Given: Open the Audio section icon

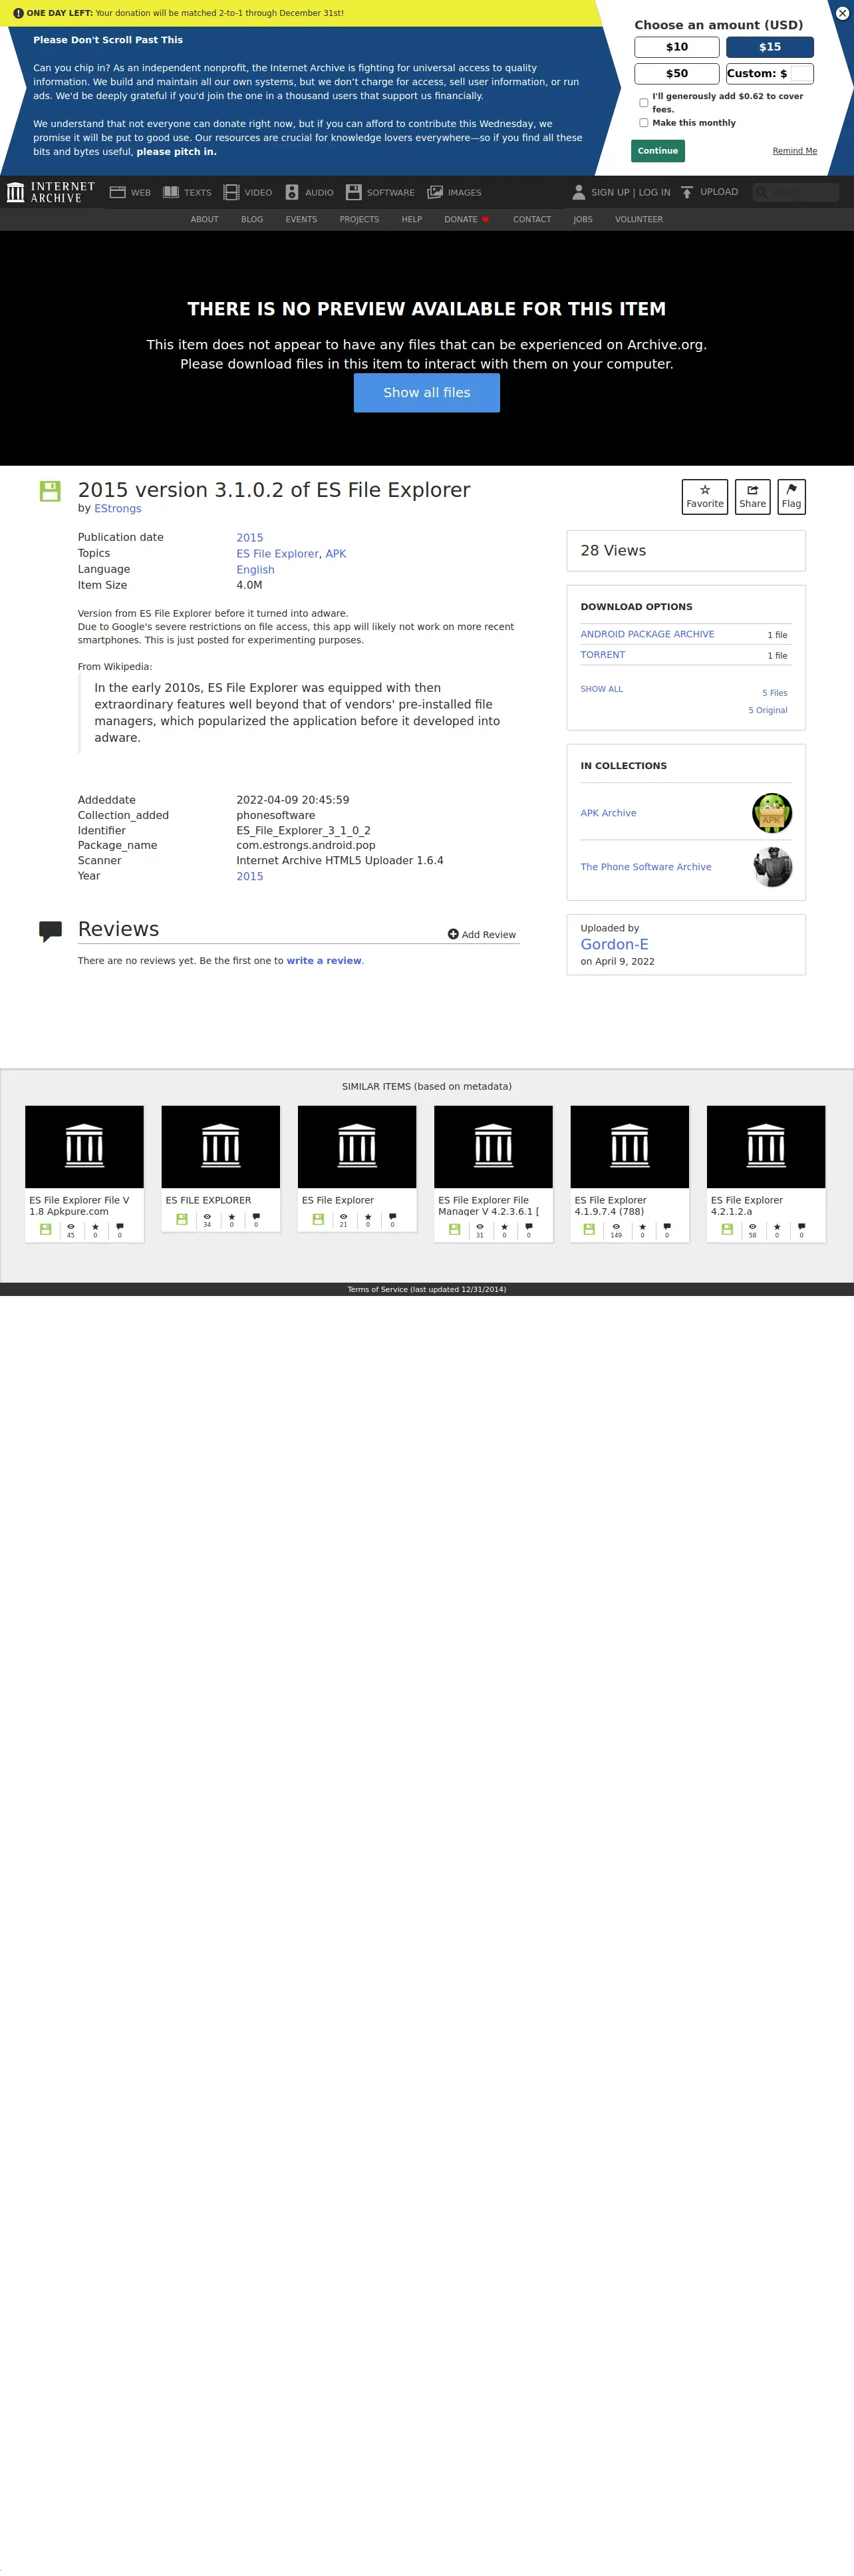Looking at the screenshot, I should pos(292,192).
